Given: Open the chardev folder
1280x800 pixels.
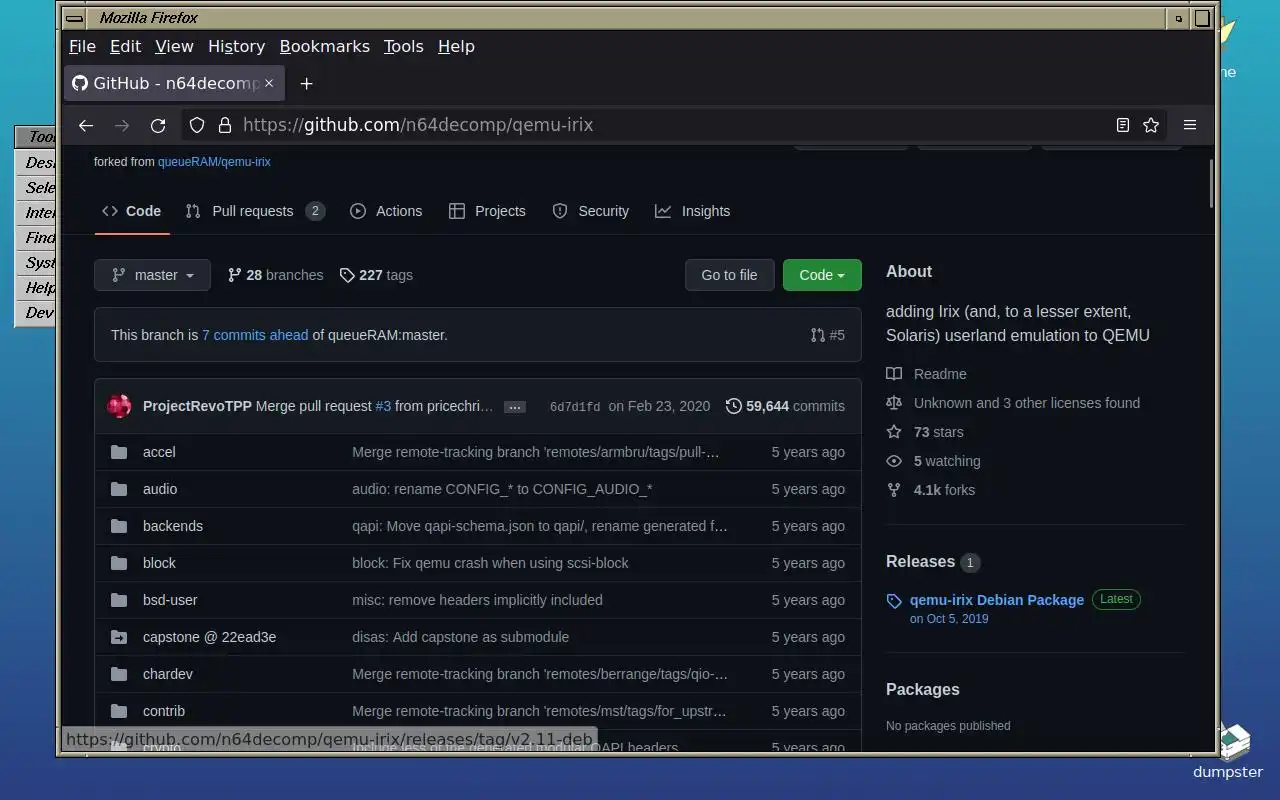Looking at the screenshot, I should 168,674.
